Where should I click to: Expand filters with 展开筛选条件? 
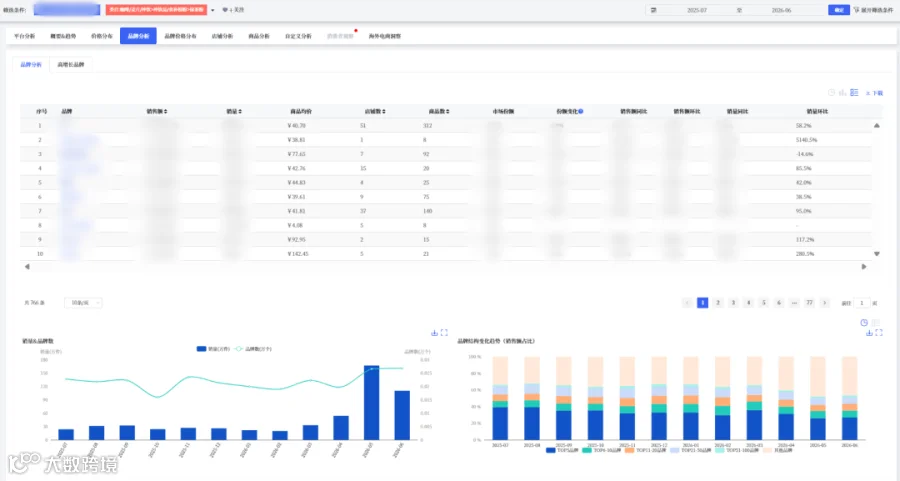(873, 10)
